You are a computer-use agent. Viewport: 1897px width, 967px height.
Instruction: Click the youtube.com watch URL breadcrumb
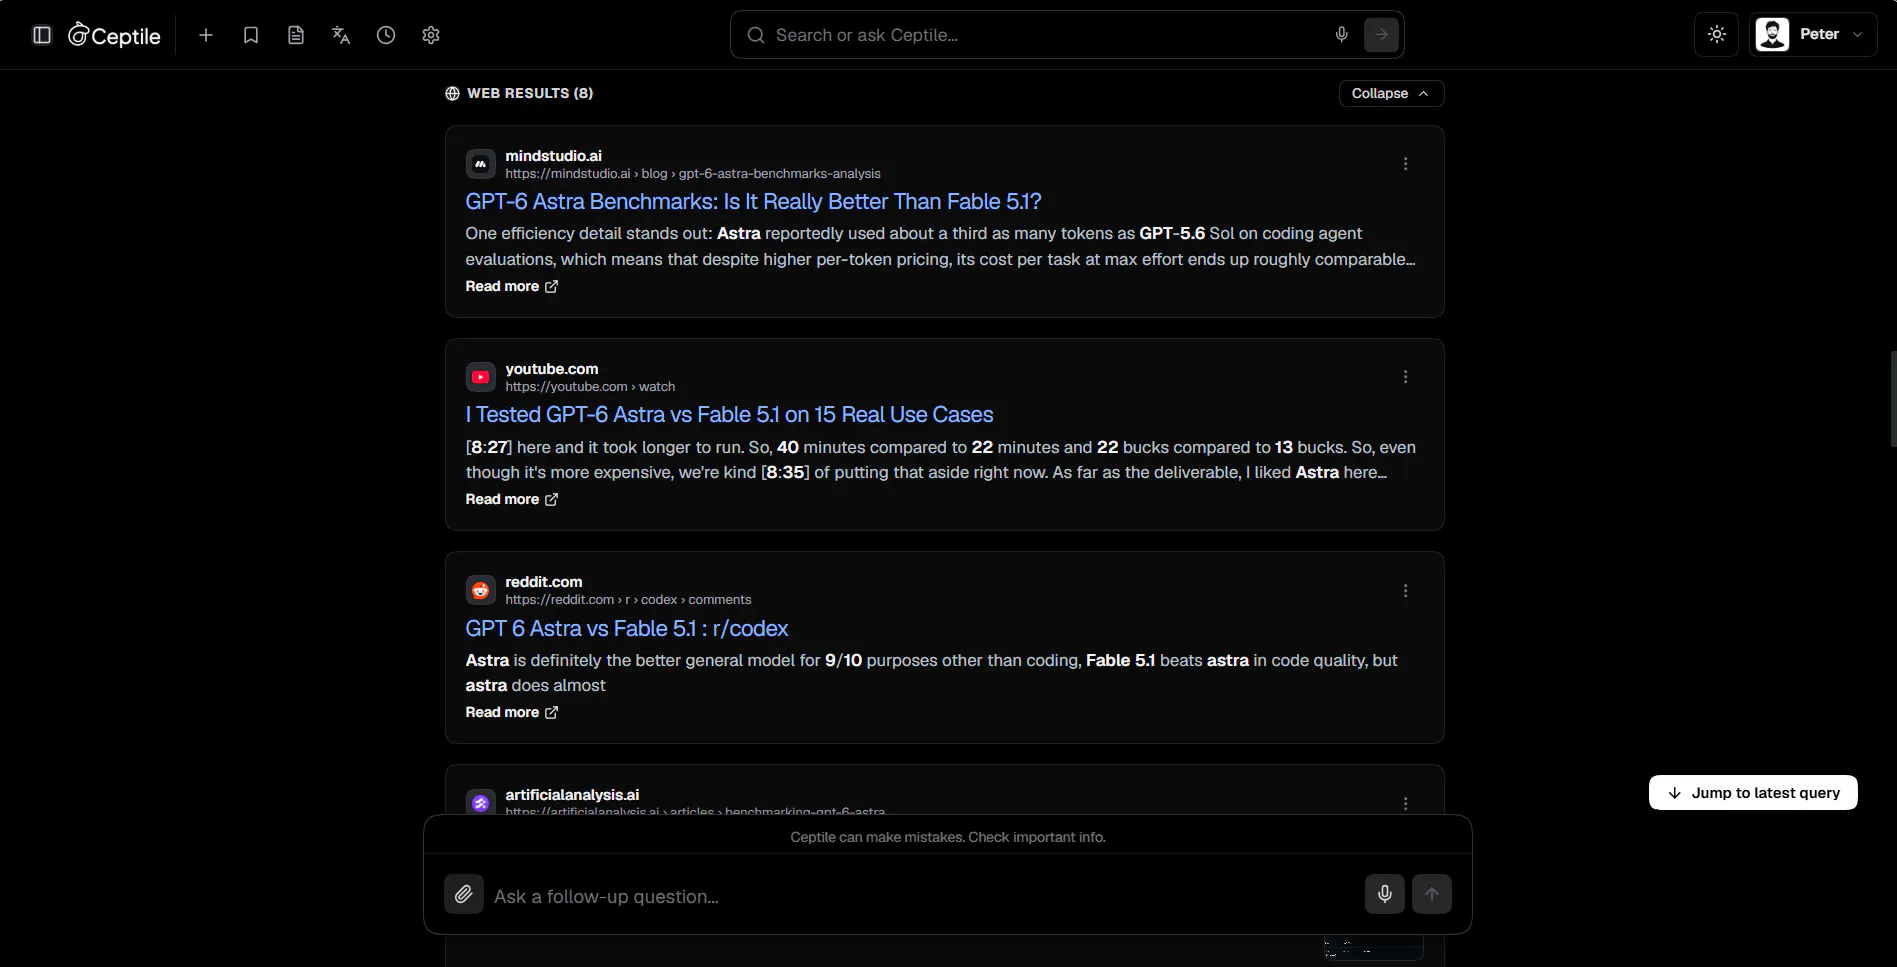(x=590, y=387)
